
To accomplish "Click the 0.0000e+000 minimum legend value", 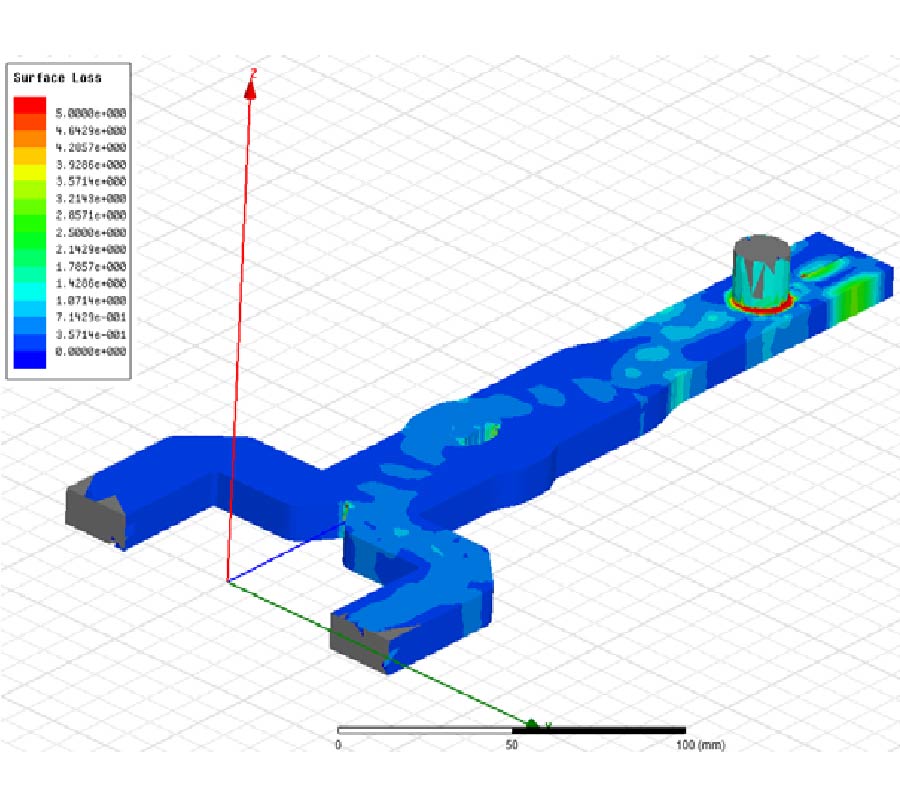I will (x=91, y=352).
